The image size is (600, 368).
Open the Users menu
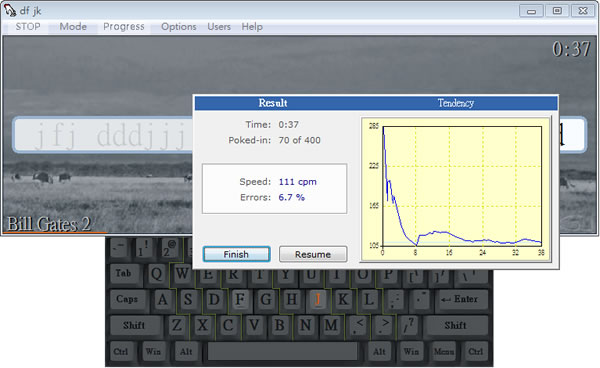click(x=219, y=26)
